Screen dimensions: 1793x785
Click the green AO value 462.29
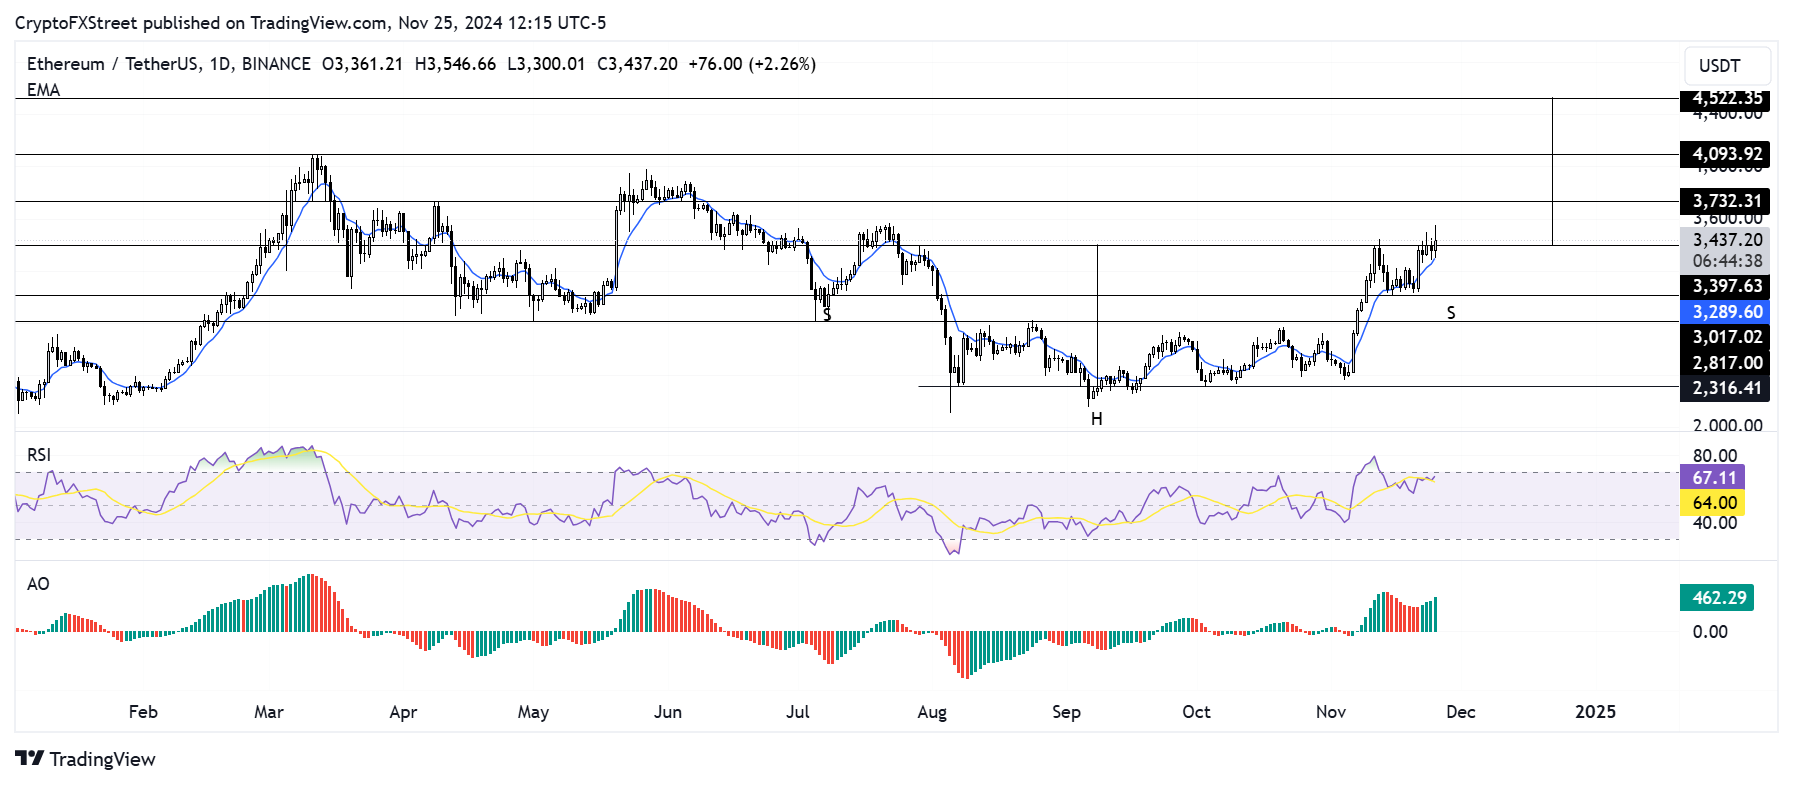pos(1717,598)
